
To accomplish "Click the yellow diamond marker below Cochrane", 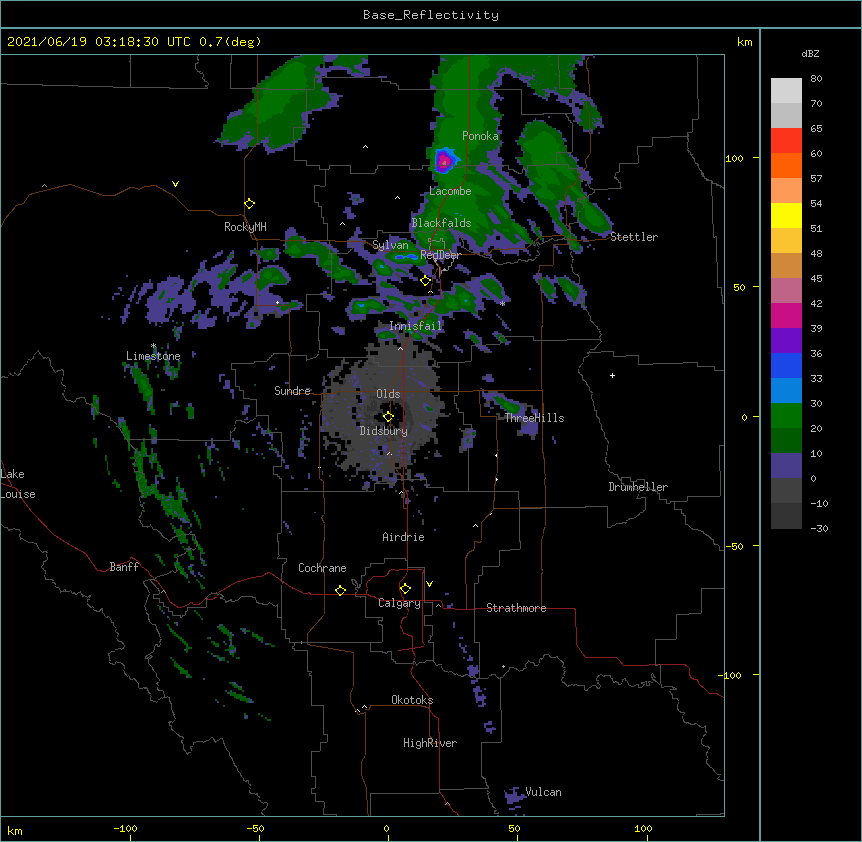I will pos(340,590).
